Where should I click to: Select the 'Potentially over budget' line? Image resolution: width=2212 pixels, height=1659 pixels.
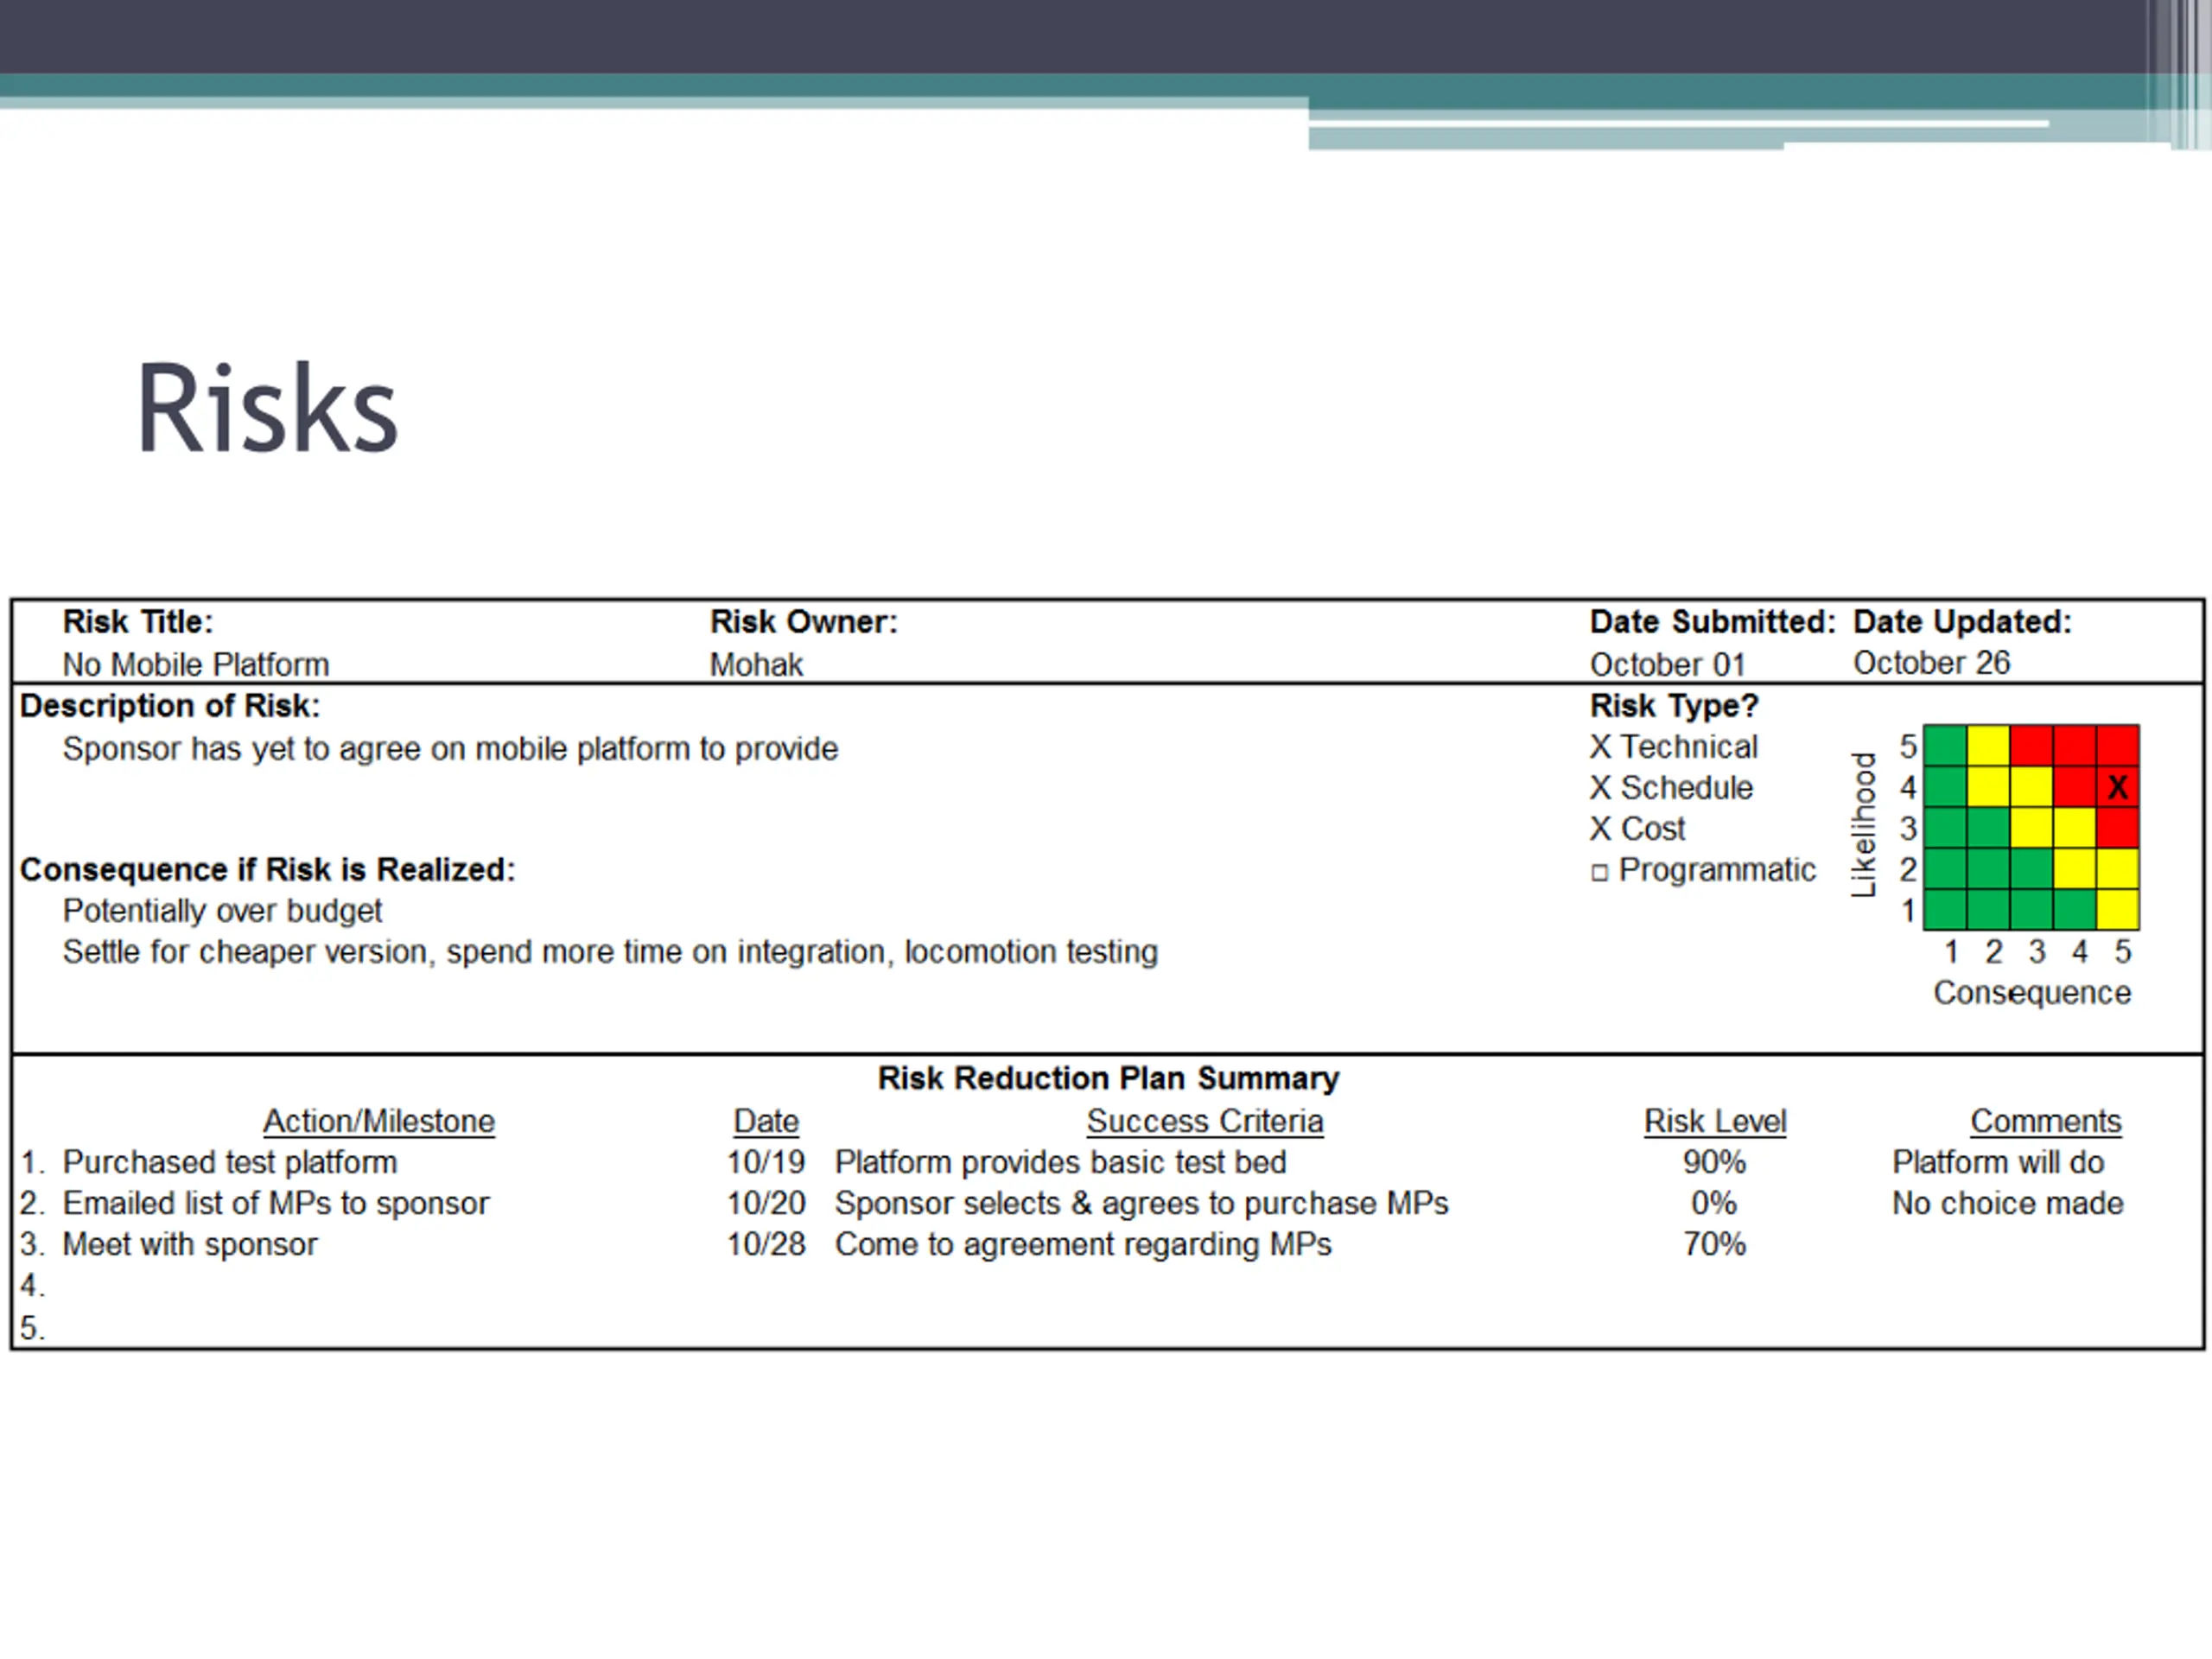point(222,911)
